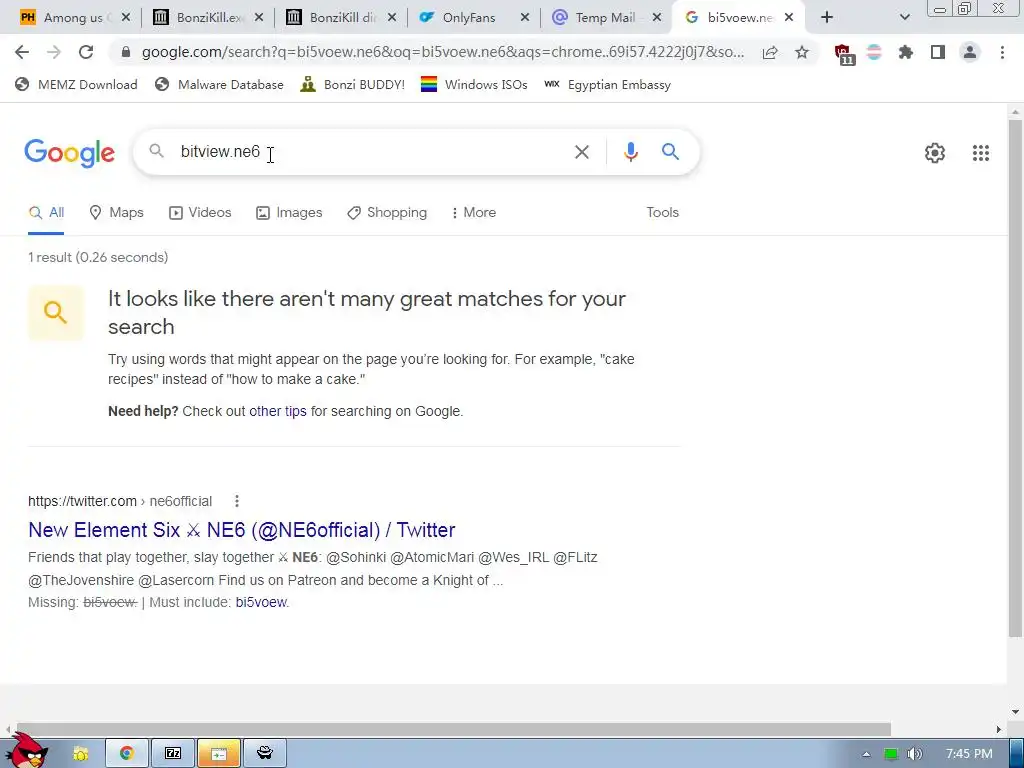Open the striped flag extension icon

click(874, 52)
